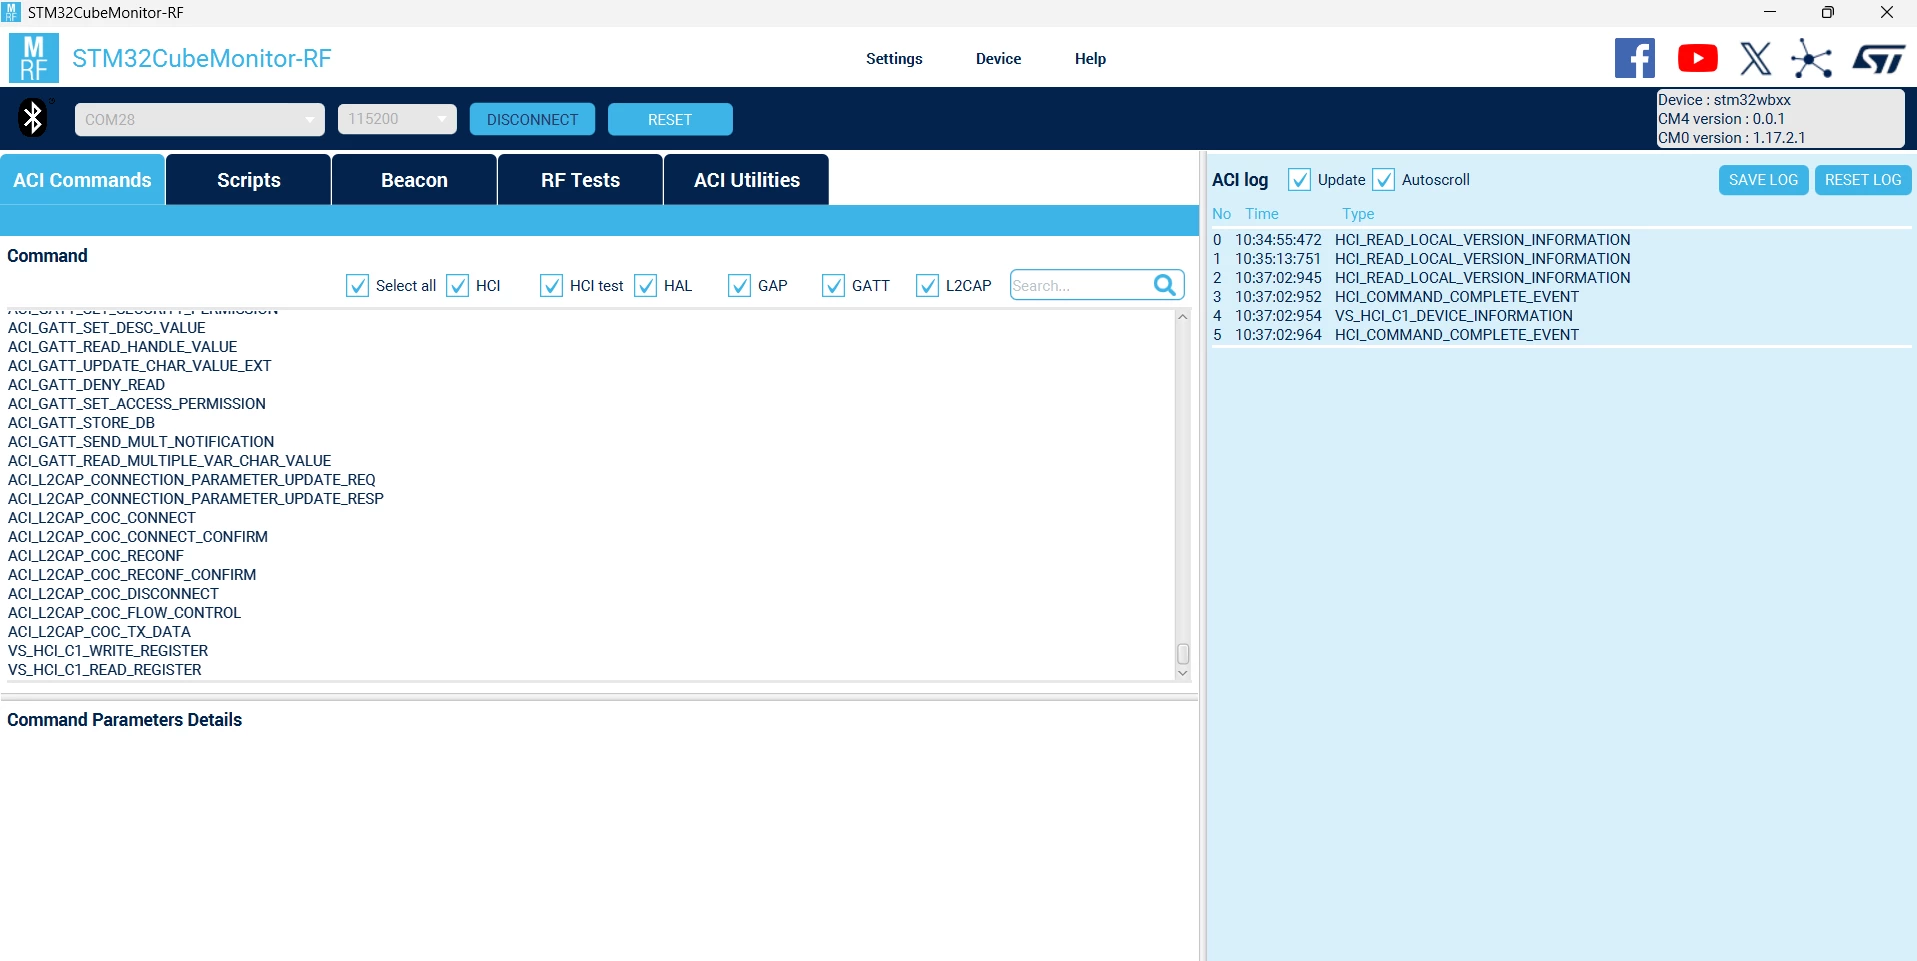Click the ST logo icon
1917x961 pixels.
point(1878,58)
